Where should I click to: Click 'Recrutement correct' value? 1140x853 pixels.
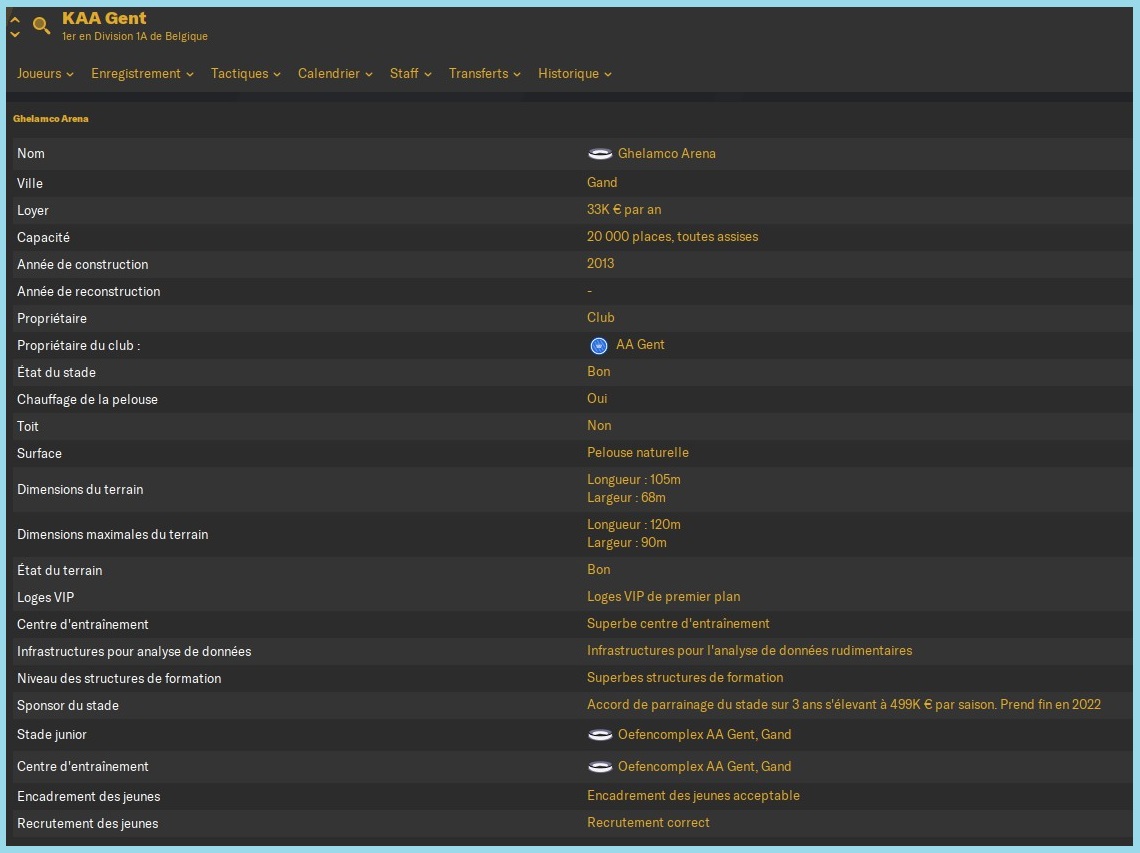point(649,822)
